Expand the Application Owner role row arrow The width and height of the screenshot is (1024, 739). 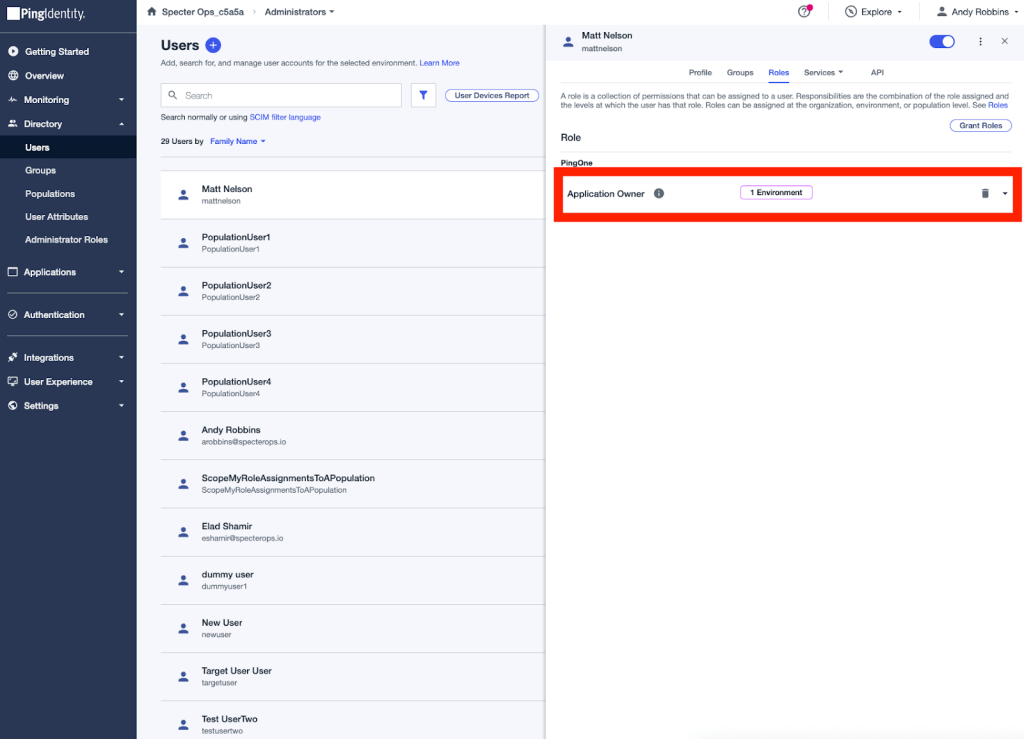point(1005,193)
